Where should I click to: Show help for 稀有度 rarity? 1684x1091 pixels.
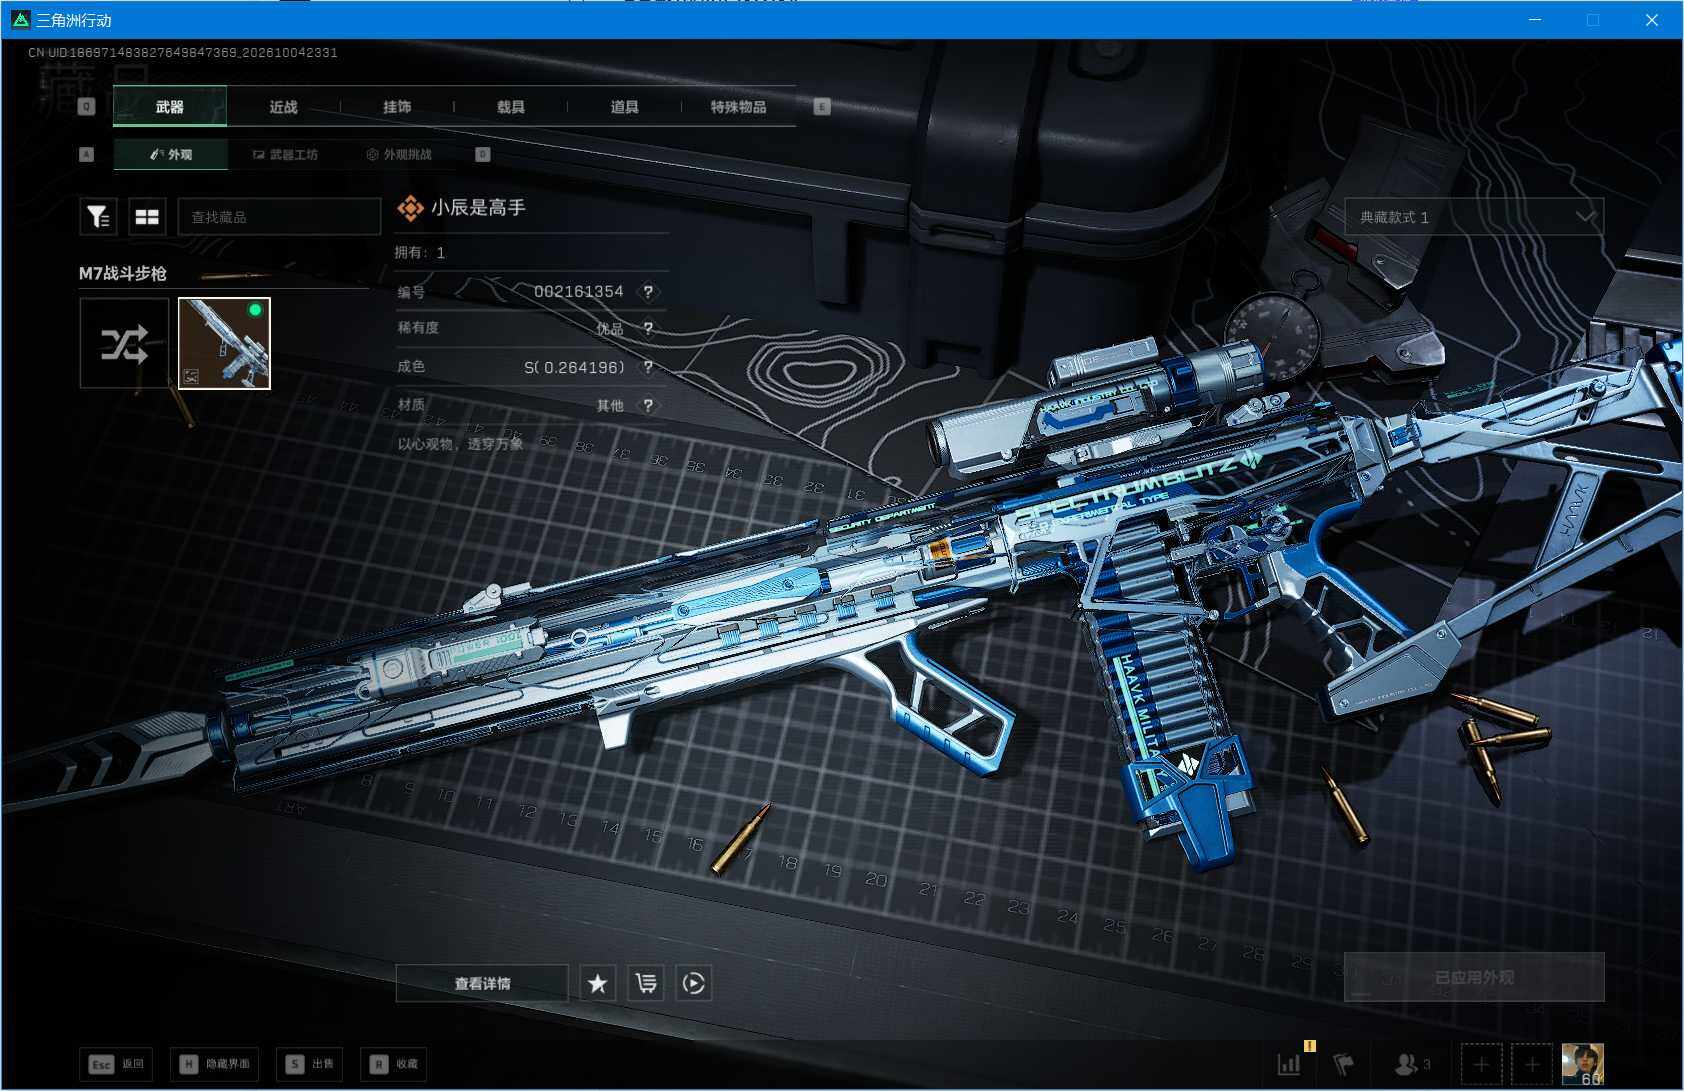(649, 328)
